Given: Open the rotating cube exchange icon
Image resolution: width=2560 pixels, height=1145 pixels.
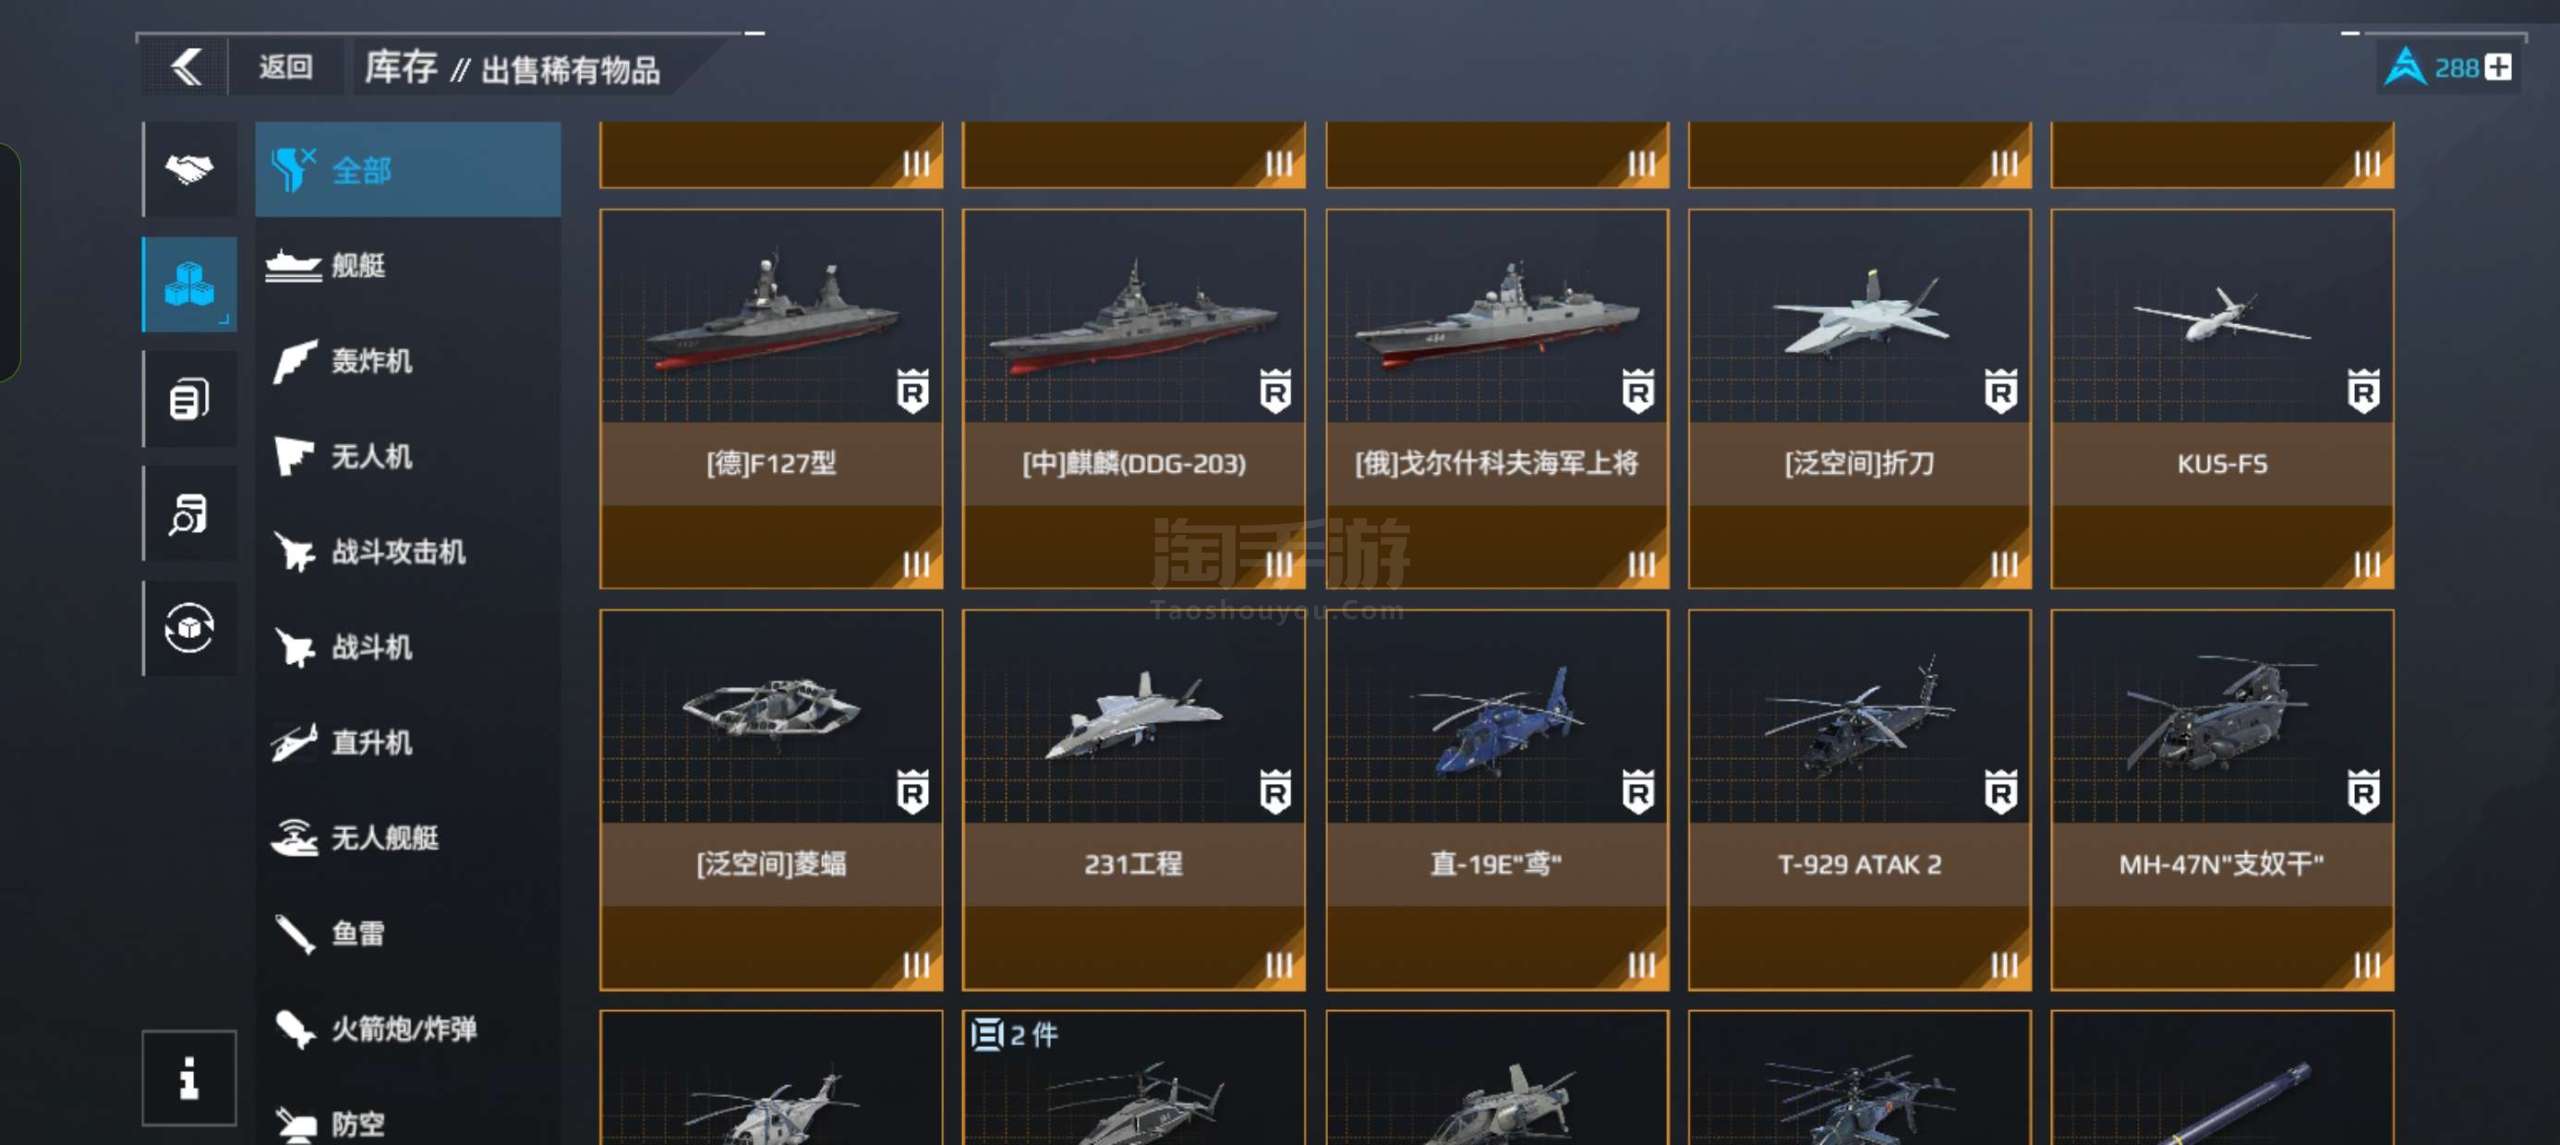Looking at the screenshot, I should [190, 628].
